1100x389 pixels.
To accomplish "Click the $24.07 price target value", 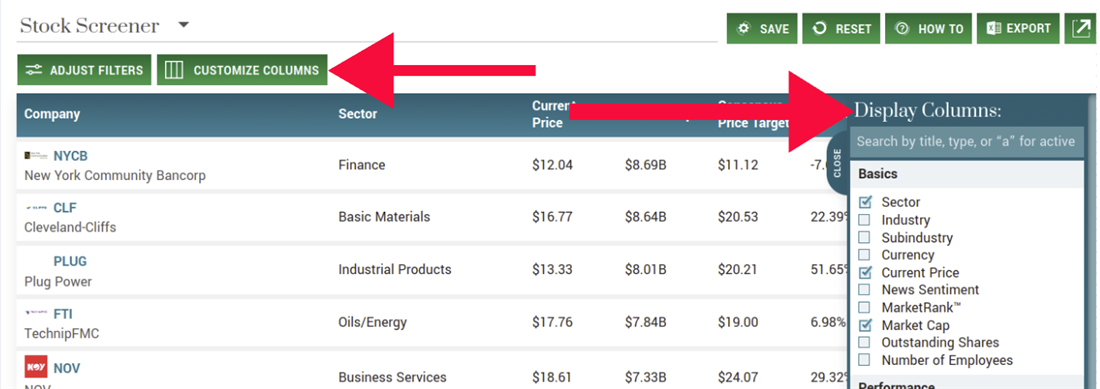I will pyautogui.click(x=738, y=377).
